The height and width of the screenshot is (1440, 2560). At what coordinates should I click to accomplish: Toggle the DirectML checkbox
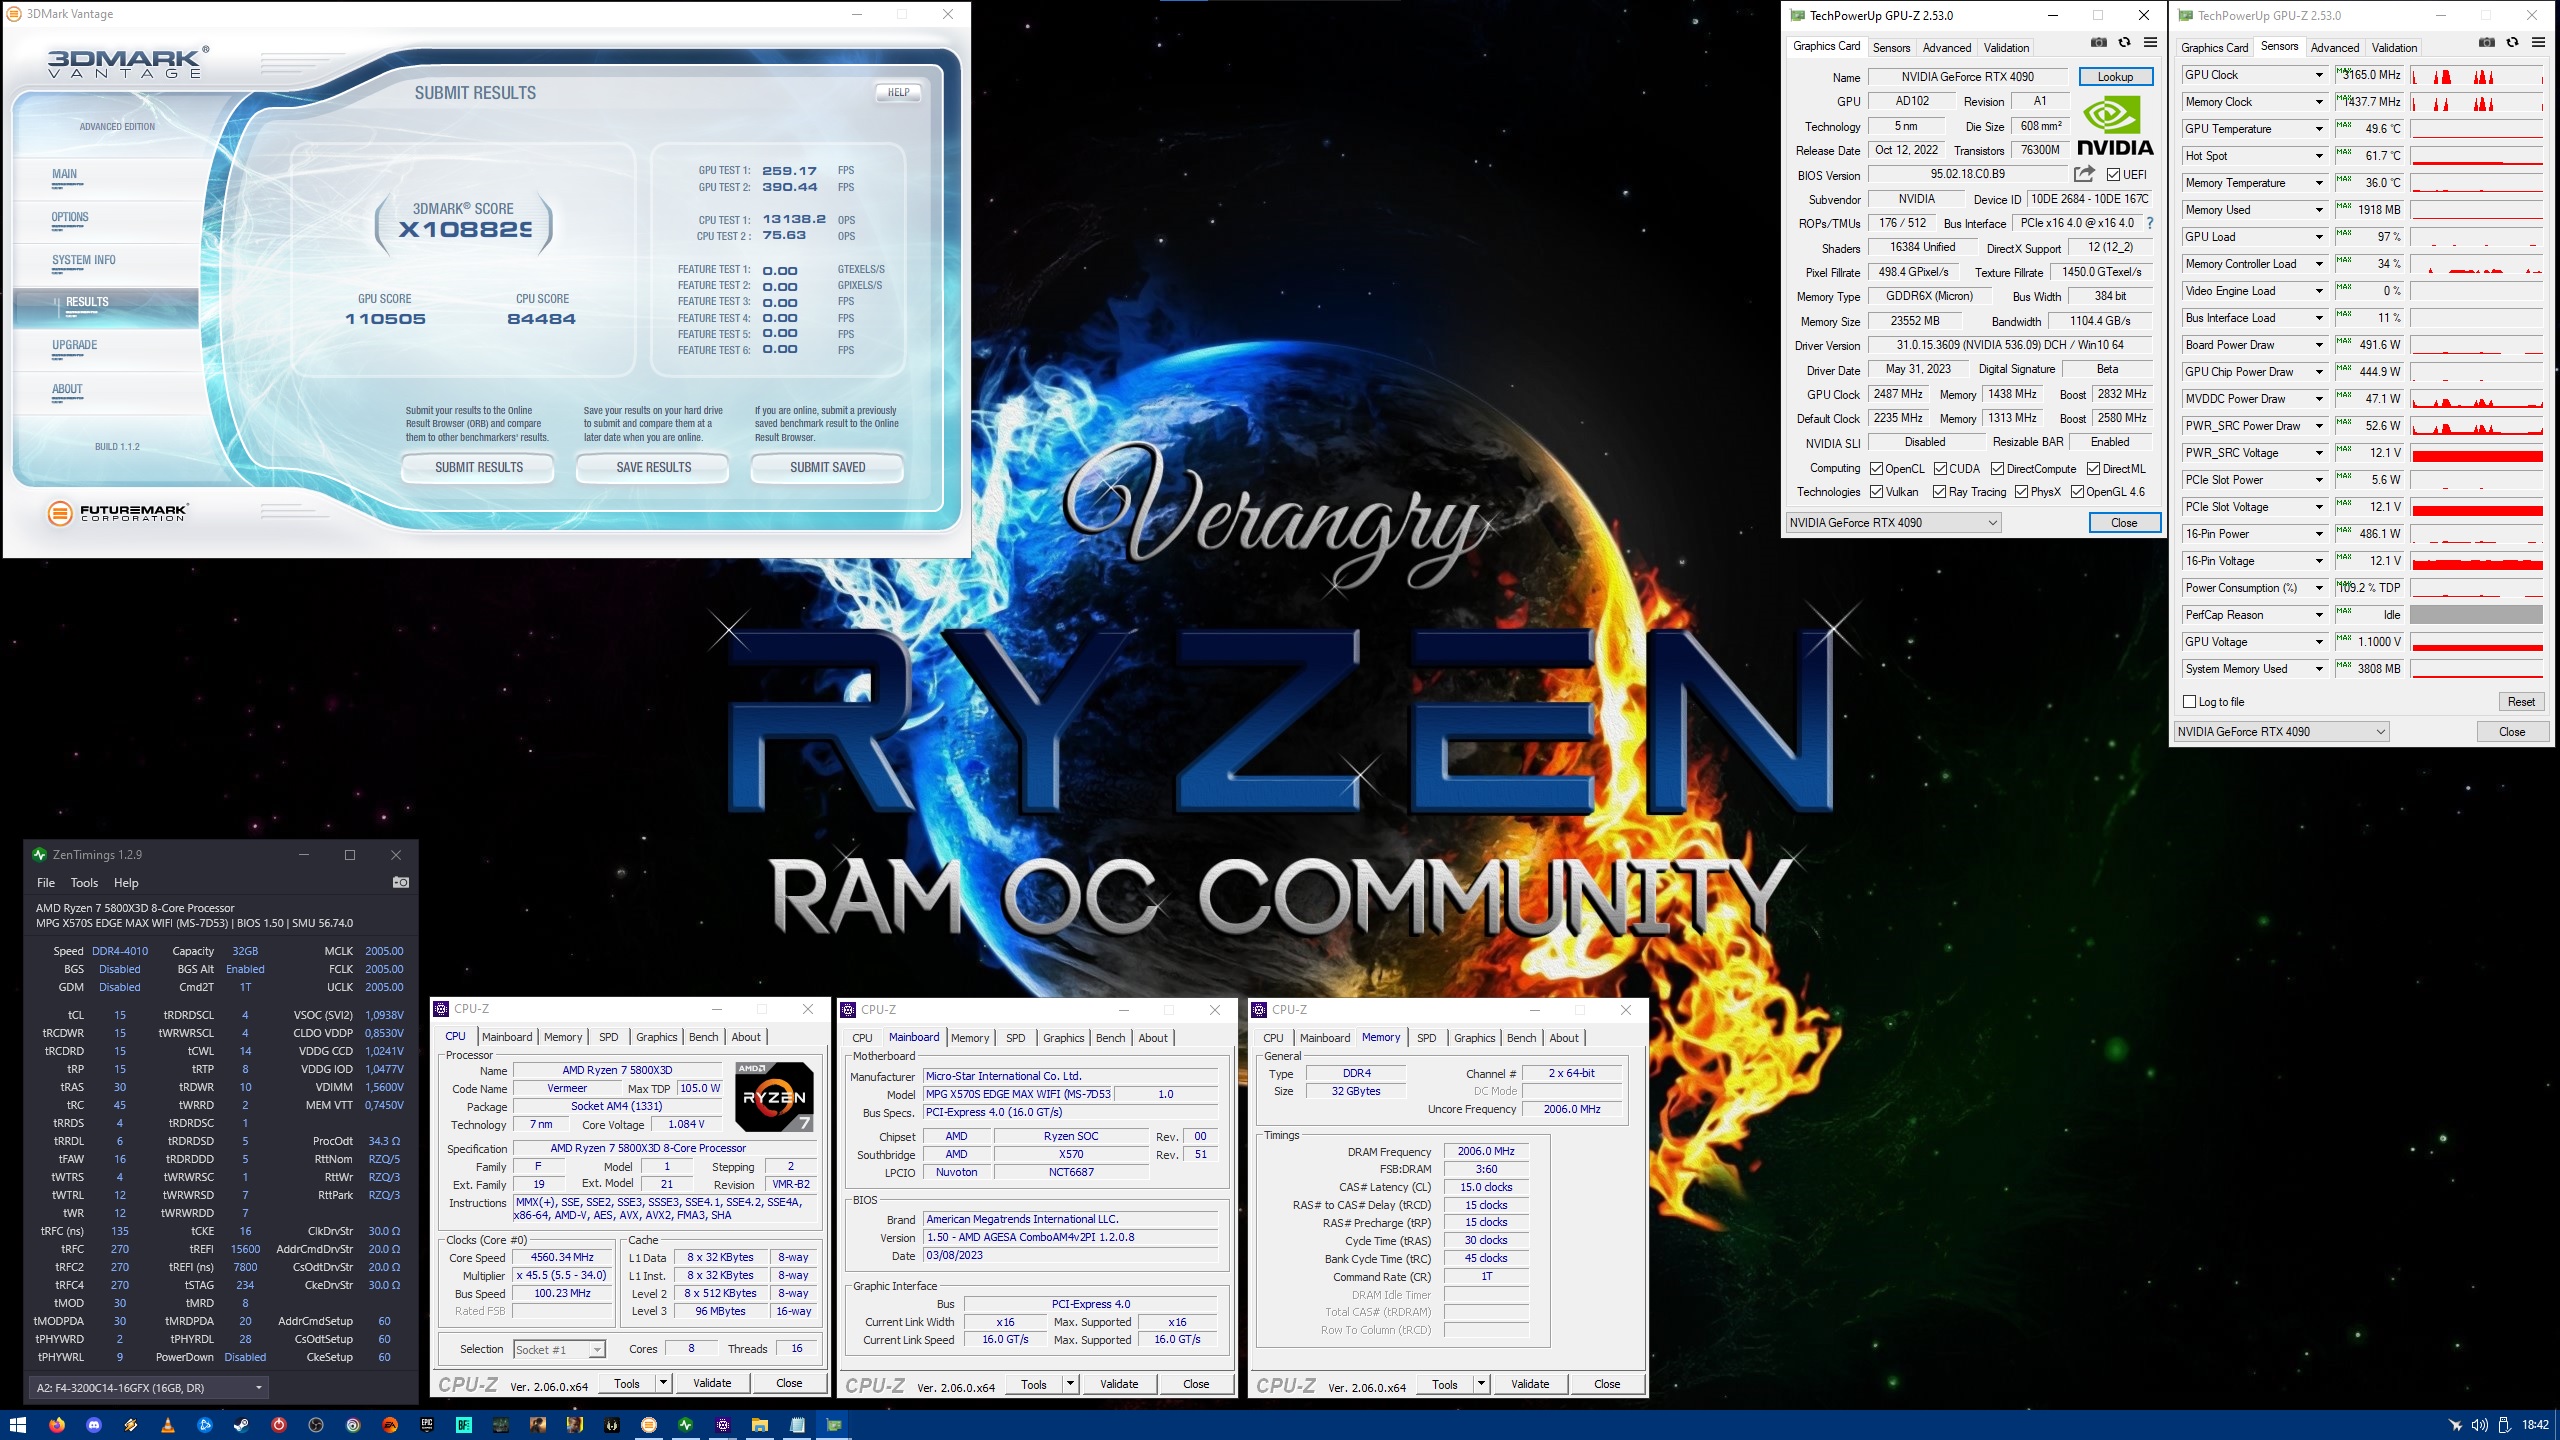pyautogui.click(x=2093, y=469)
